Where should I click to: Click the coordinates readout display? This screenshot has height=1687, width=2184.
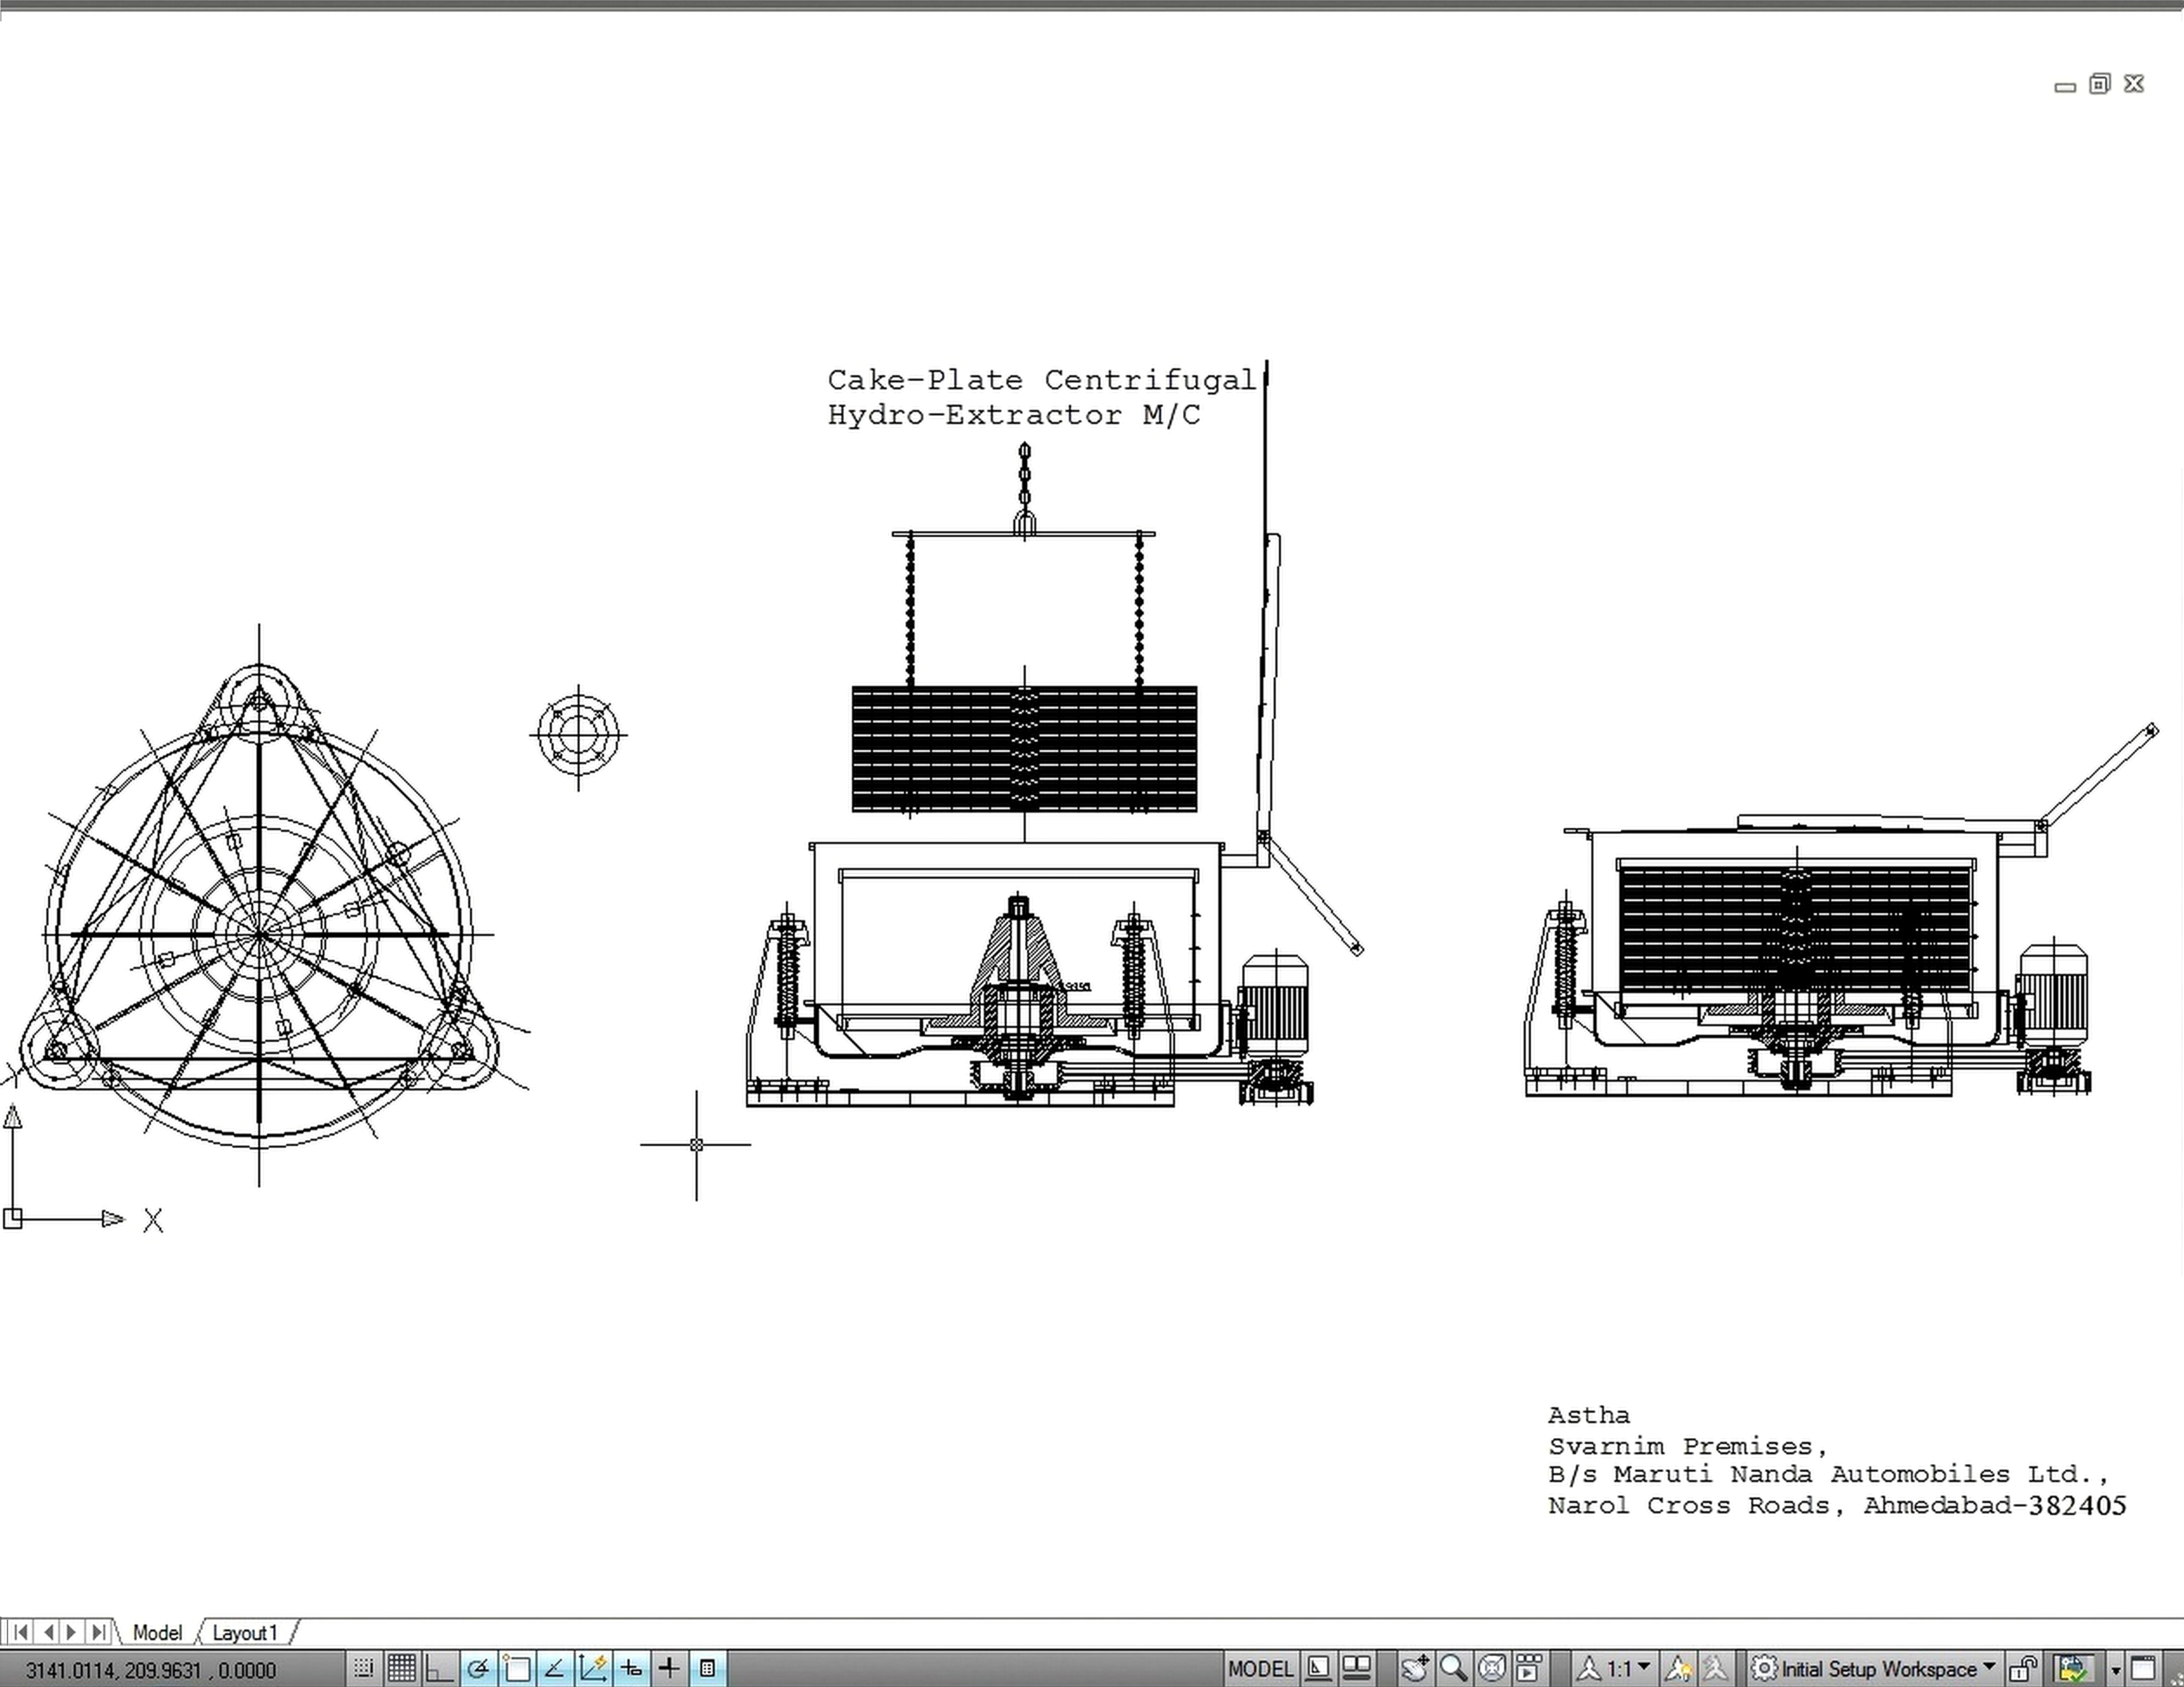point(150,1670)
